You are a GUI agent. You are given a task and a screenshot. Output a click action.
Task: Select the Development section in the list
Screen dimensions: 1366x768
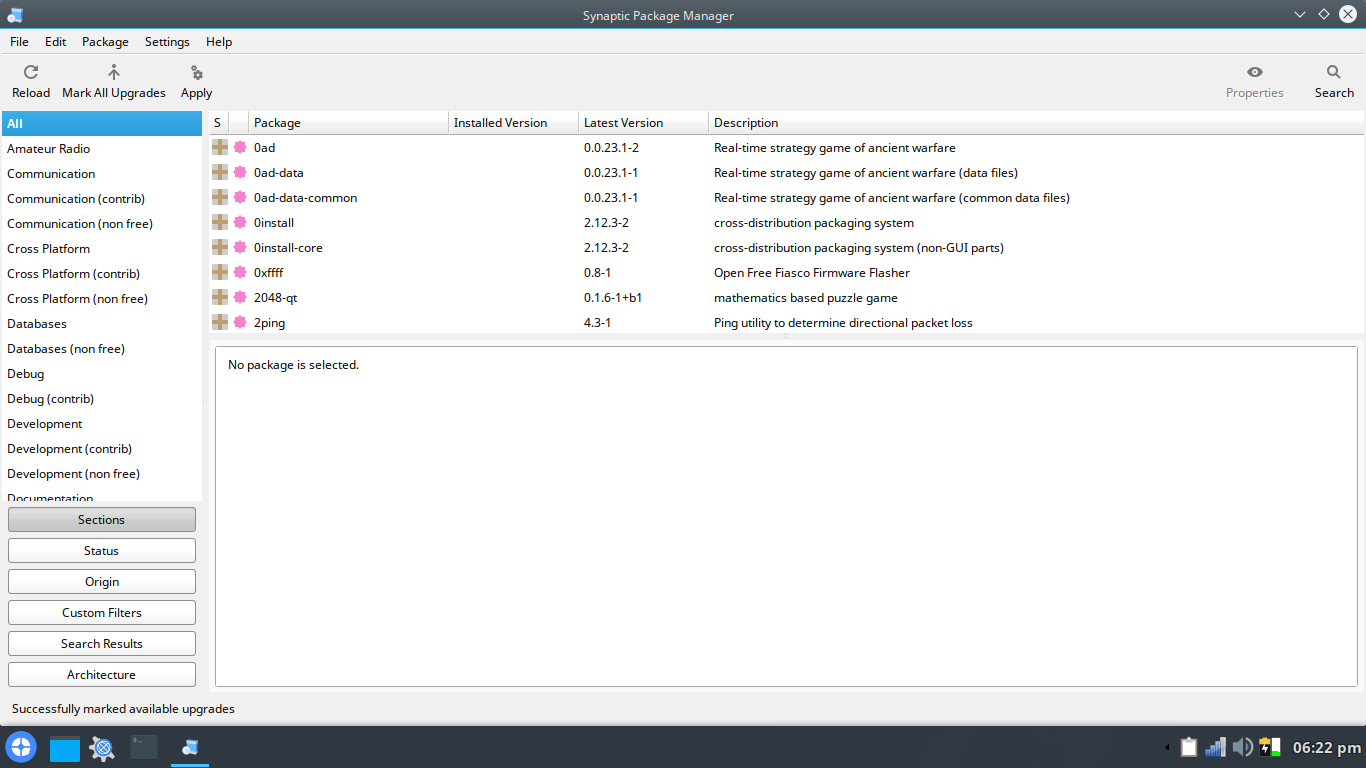tap(101, 424)
